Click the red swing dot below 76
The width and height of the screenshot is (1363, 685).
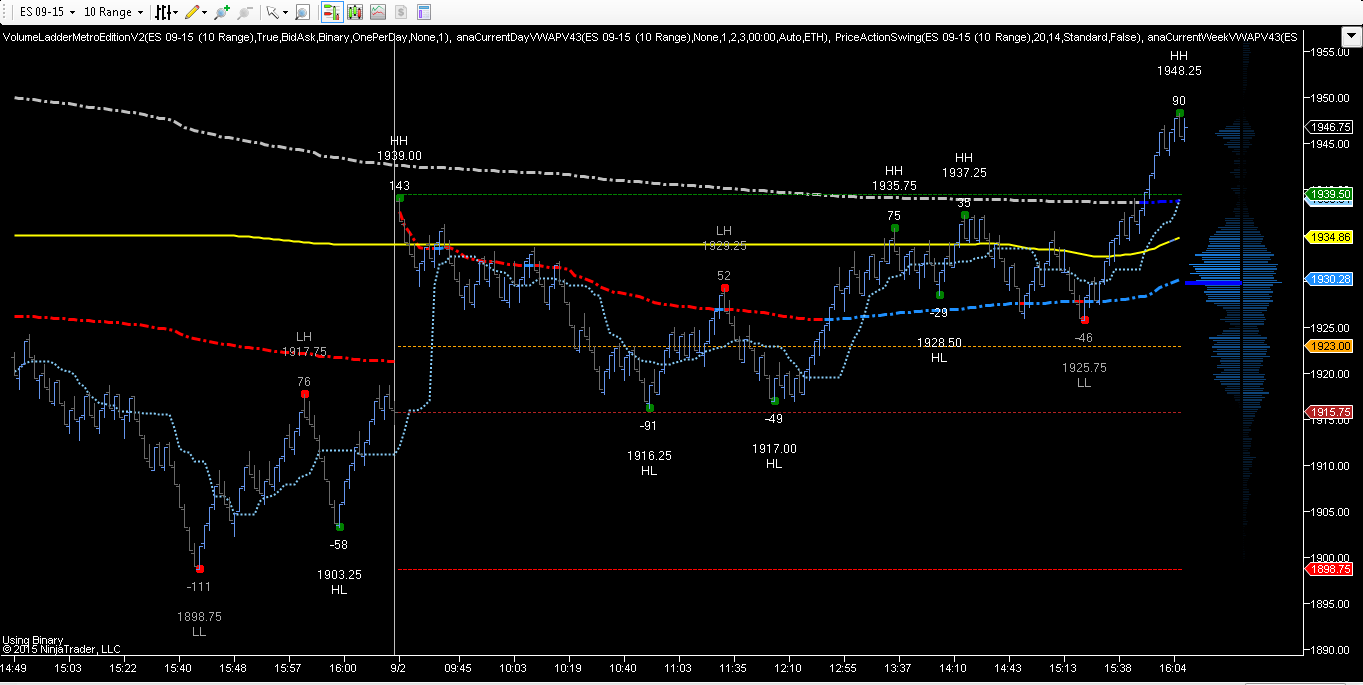[304, 394]
